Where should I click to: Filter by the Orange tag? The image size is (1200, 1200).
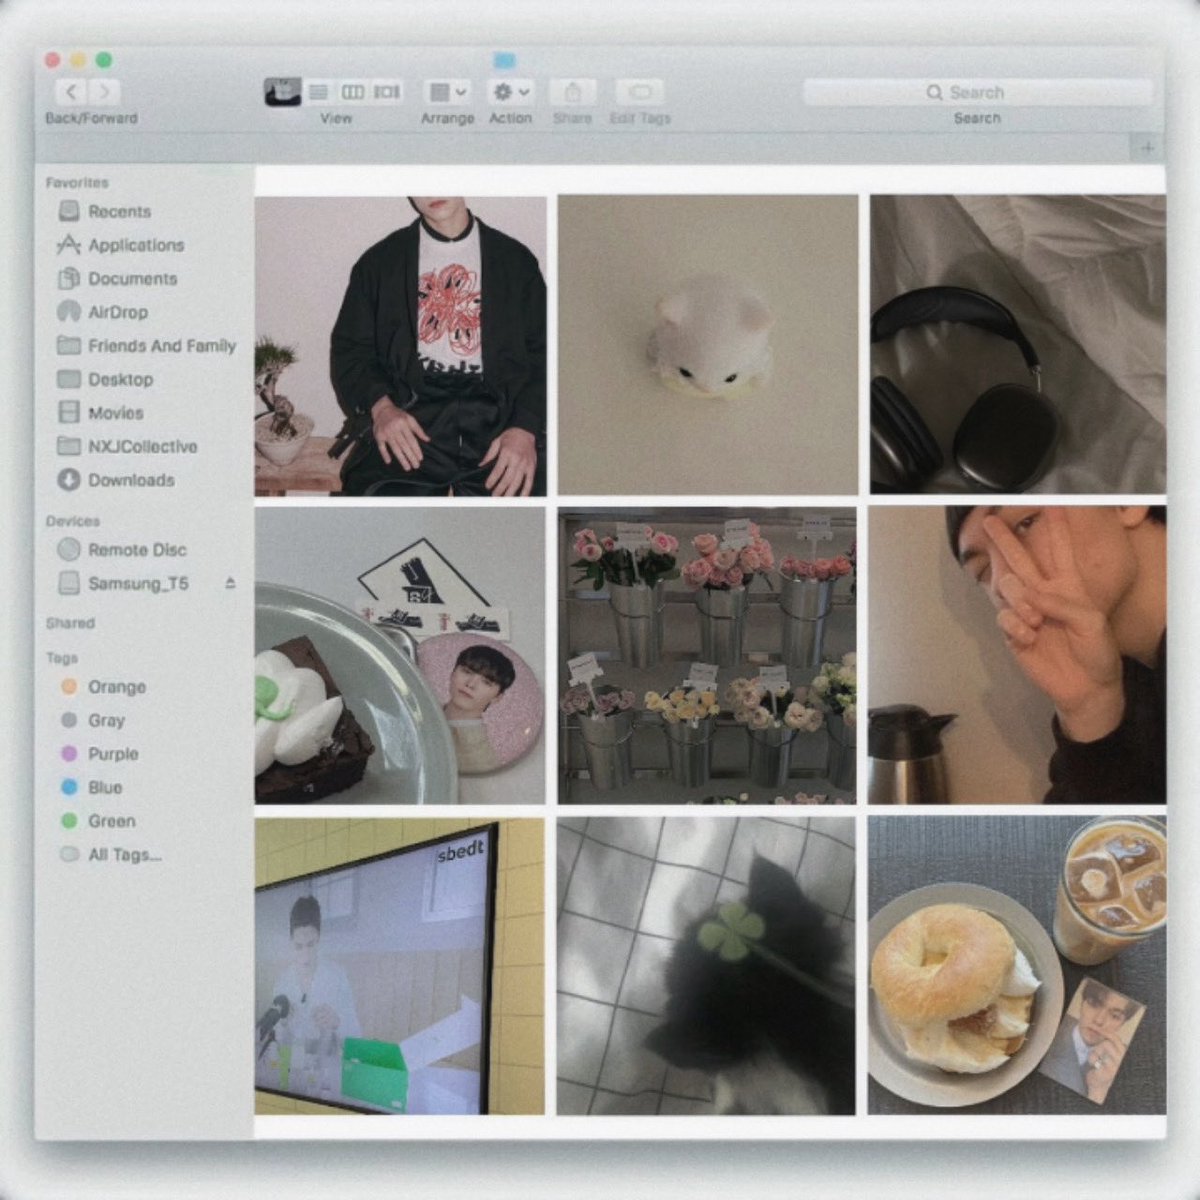pyautogui.click(x=116, y=687)
